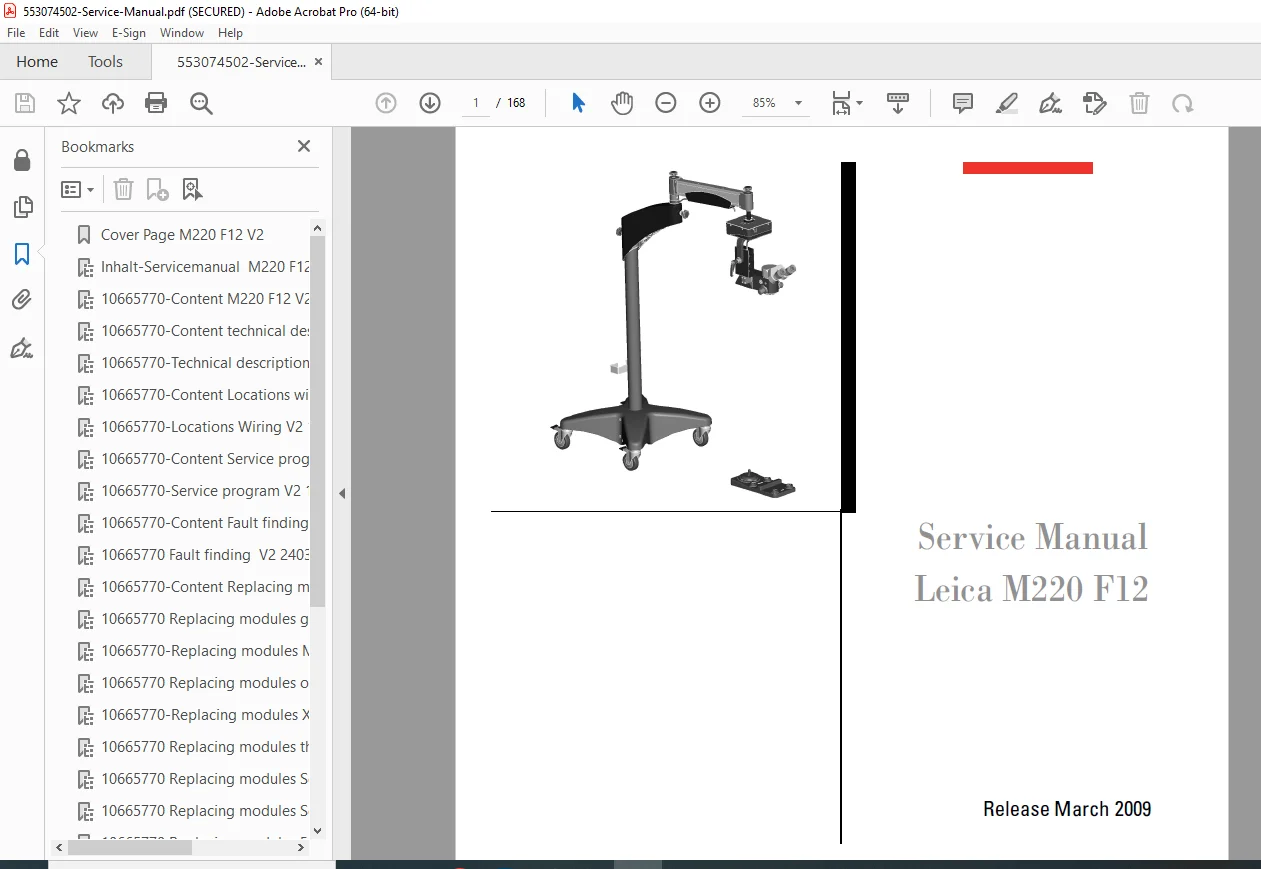The image size is (1261, 869).
Task: Click the rotate or undo icon in the toolbar
Action: (1183, 103)
